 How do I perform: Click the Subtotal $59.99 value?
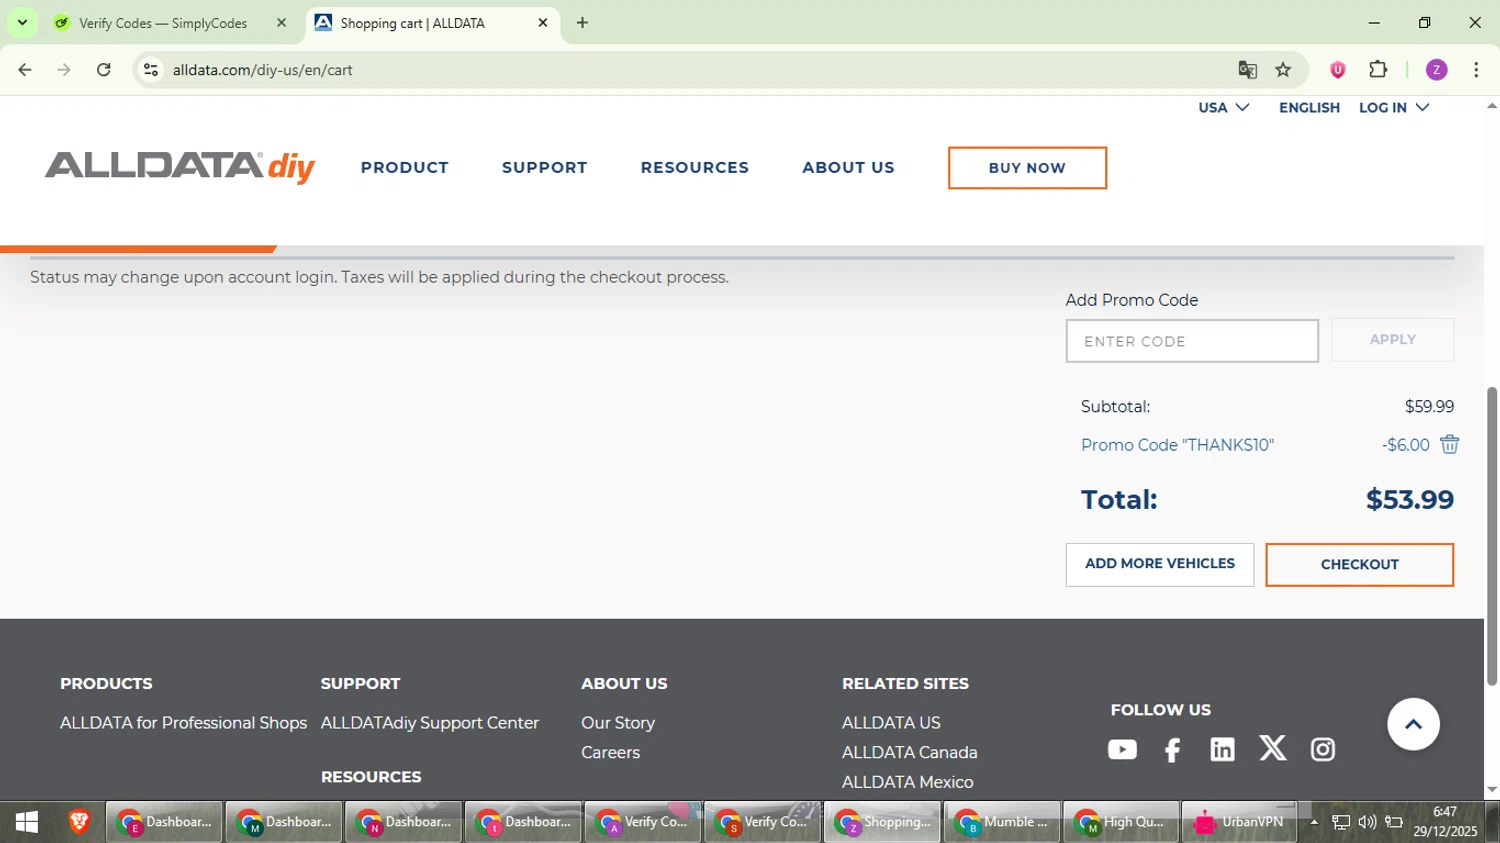click(x=1429, y=406)
